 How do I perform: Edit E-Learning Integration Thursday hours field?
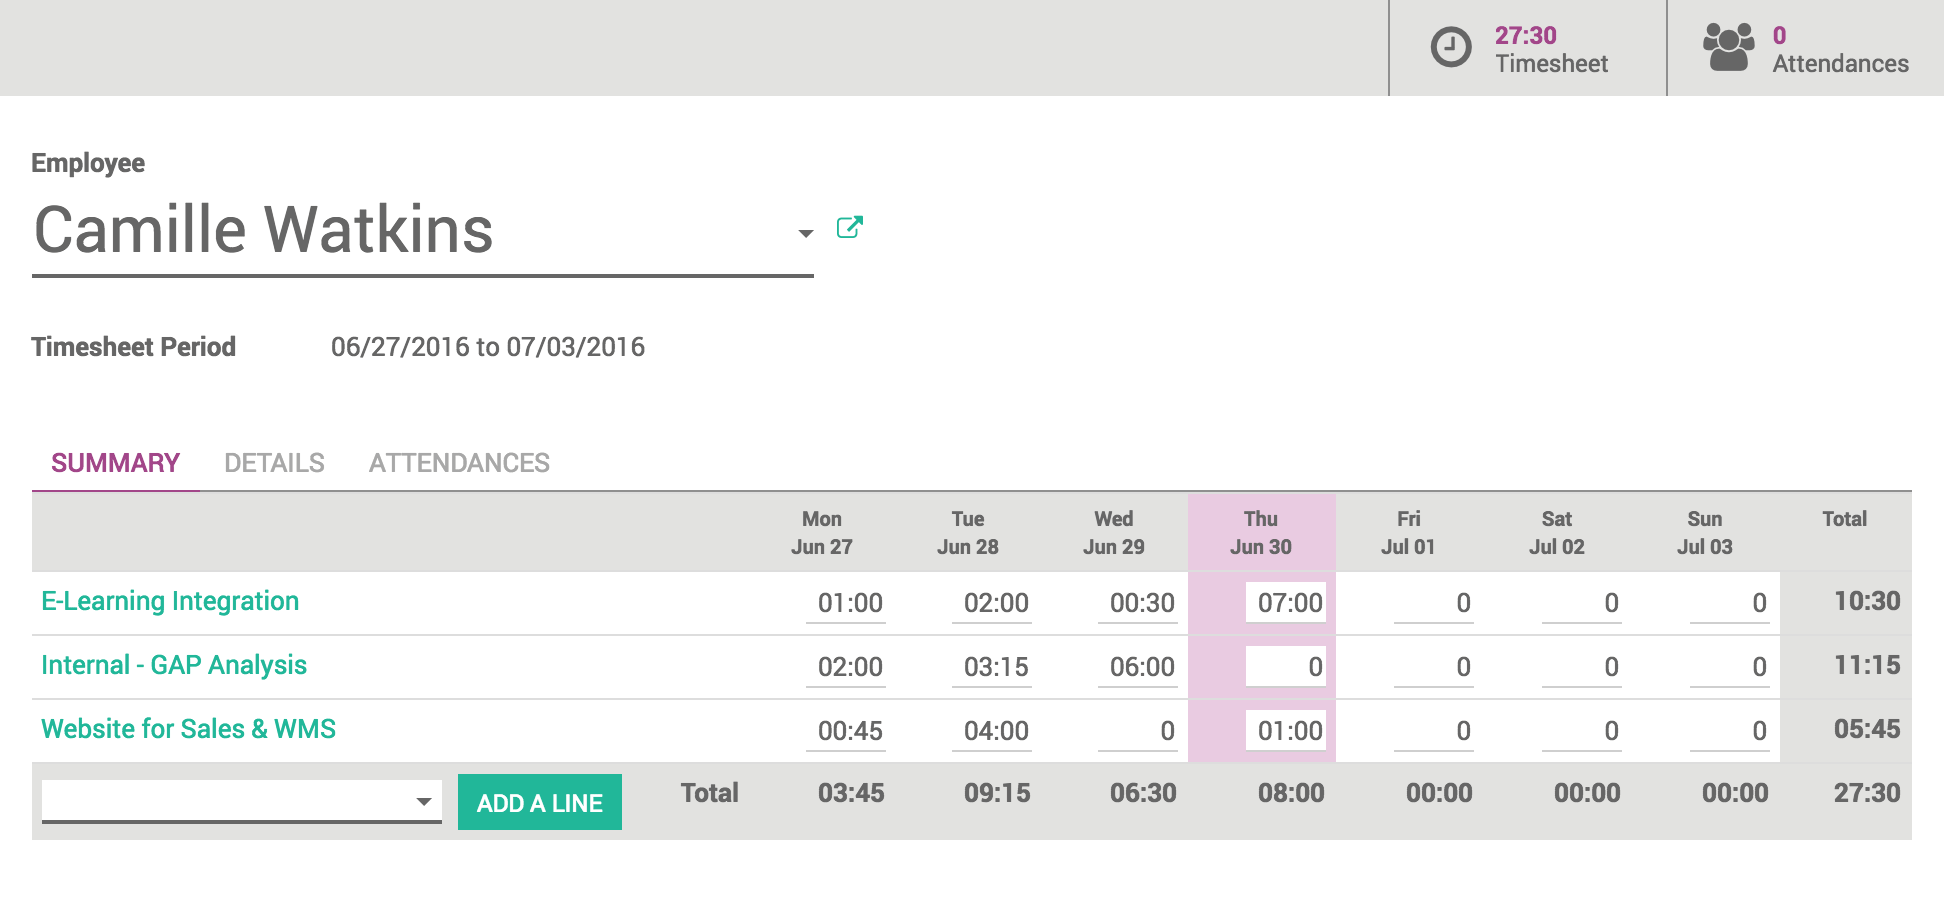point(1286,603)
